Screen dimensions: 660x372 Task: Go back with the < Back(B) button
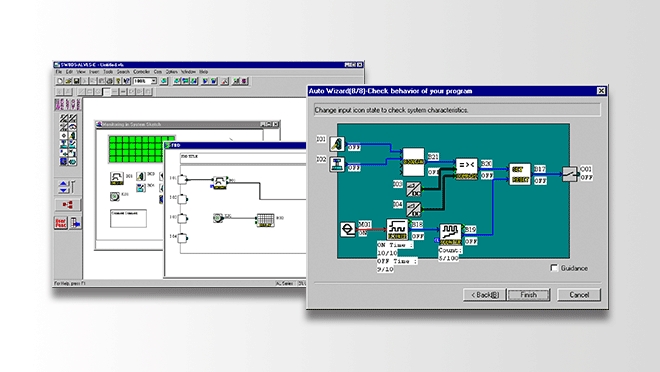point(484,295)
